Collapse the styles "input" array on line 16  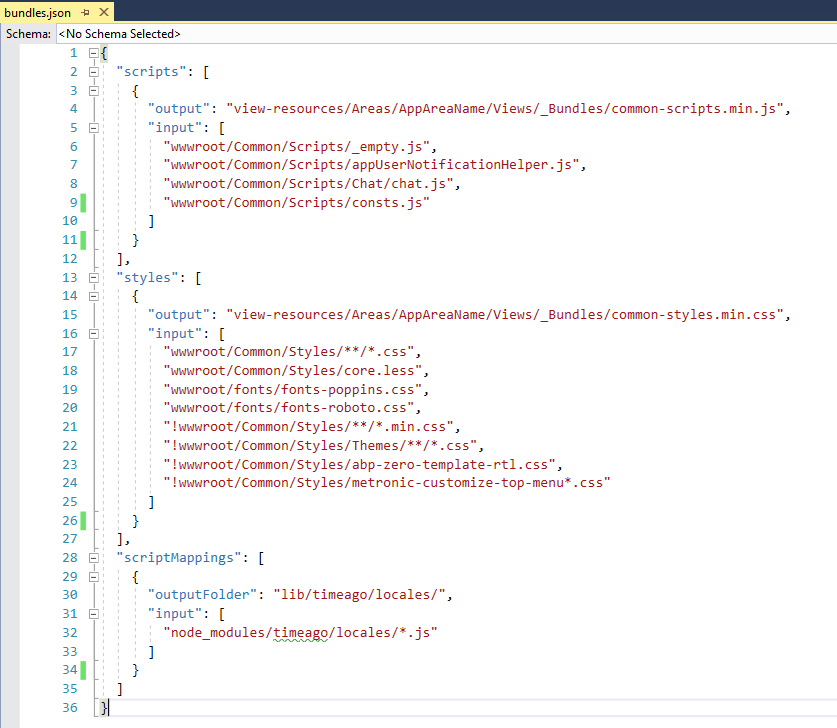point(93,333)
